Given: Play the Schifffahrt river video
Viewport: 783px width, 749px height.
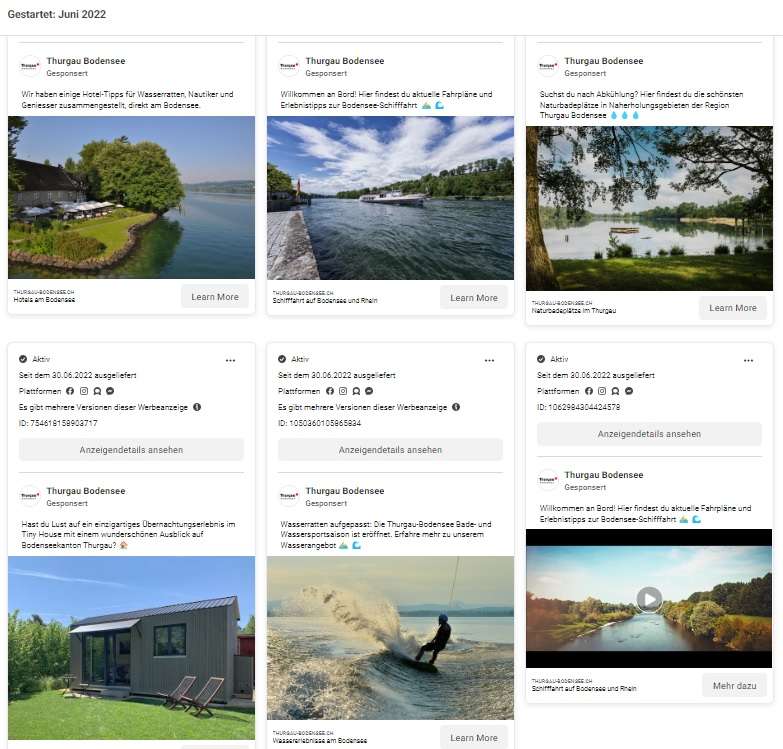Looking at the screenshot, I should [x=649, y=599].
